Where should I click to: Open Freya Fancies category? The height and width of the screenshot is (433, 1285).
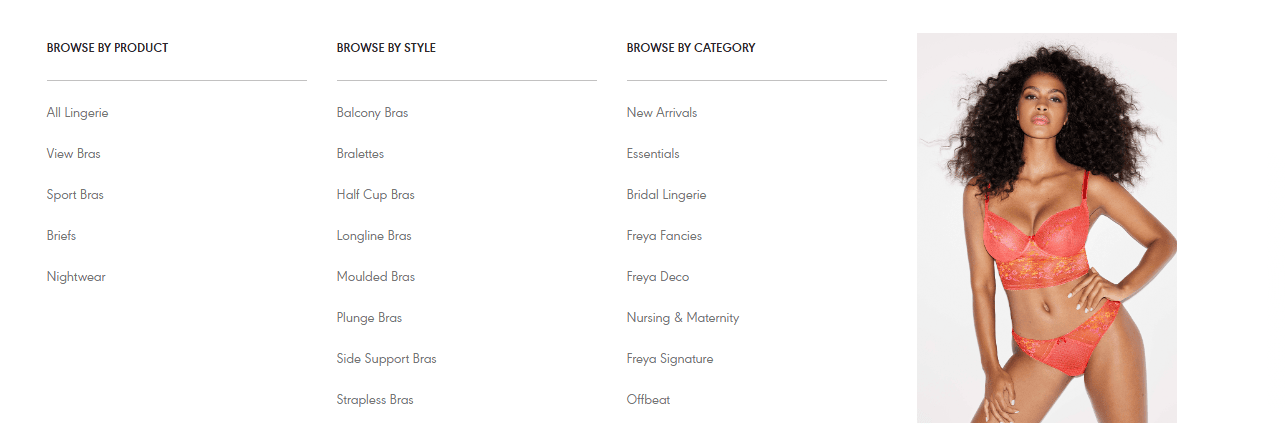(x=664, y=236)
